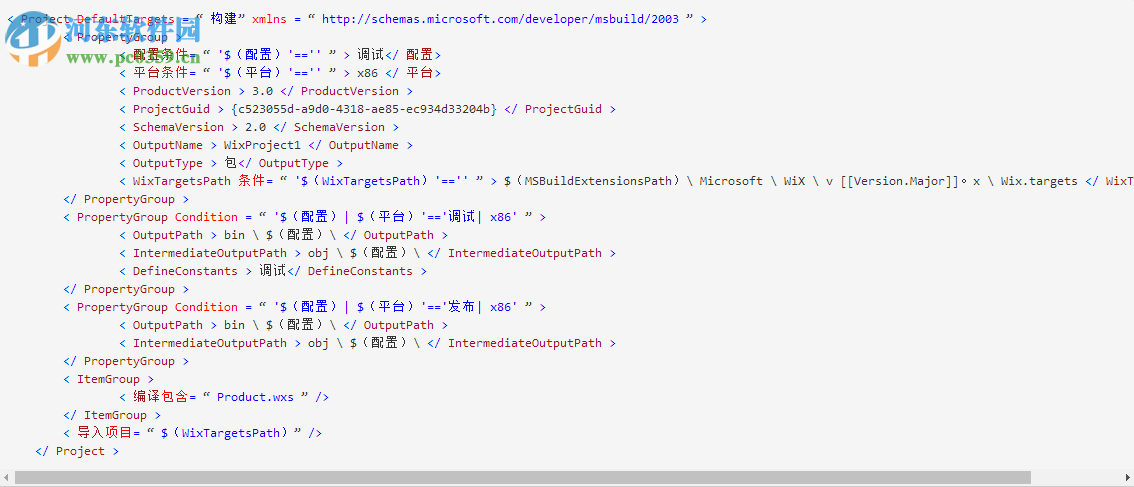This screenshot has width=1134, height=487.
Task: Click the 平台条件 attribute text
Action: pyautogui.click(x=161, y=73)
